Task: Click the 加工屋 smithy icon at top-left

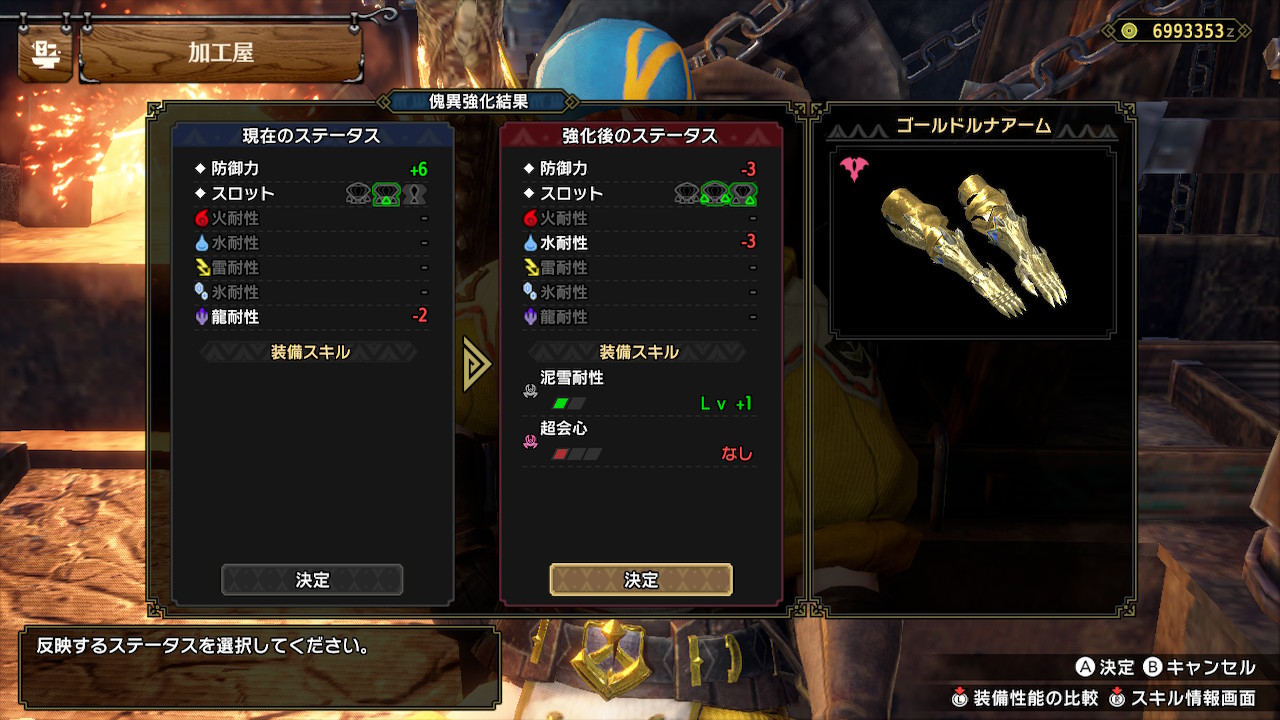Action: 45,53
